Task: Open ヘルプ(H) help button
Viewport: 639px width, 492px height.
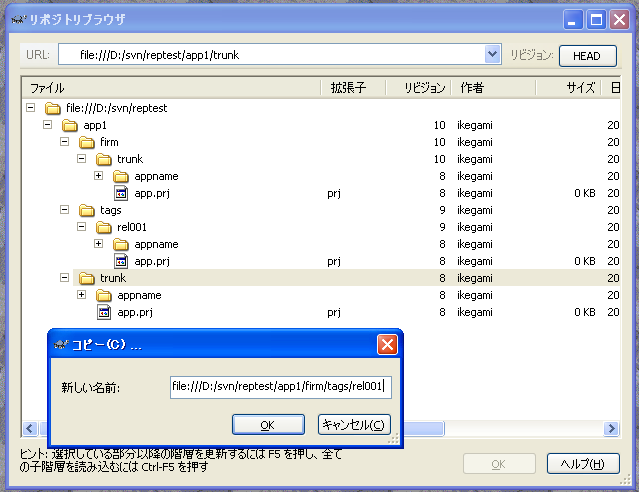Action: tap(583, 464)
